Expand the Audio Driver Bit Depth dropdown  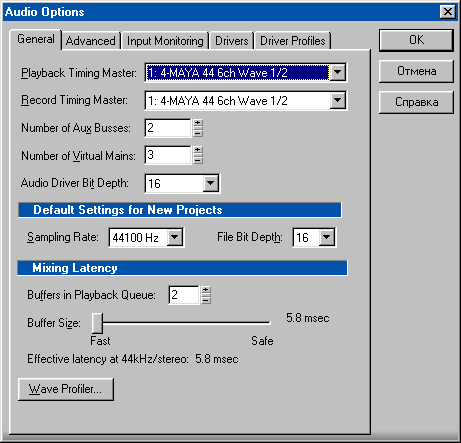pos(211,183)
